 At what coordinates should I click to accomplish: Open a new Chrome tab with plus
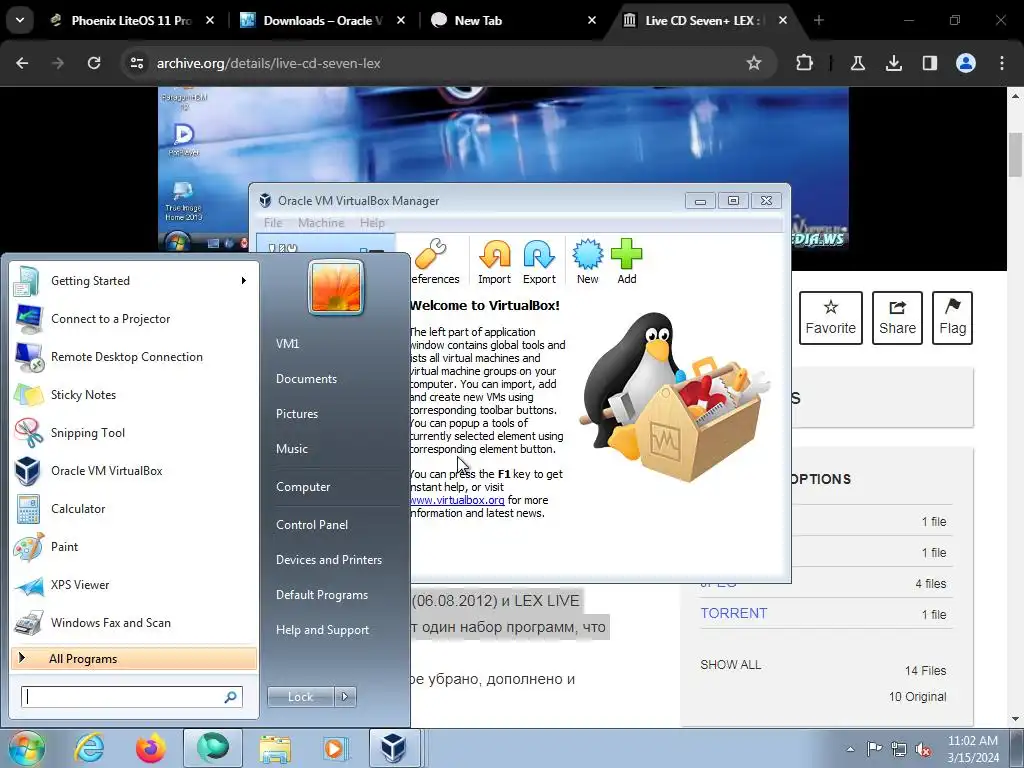(x=818, y=20)
